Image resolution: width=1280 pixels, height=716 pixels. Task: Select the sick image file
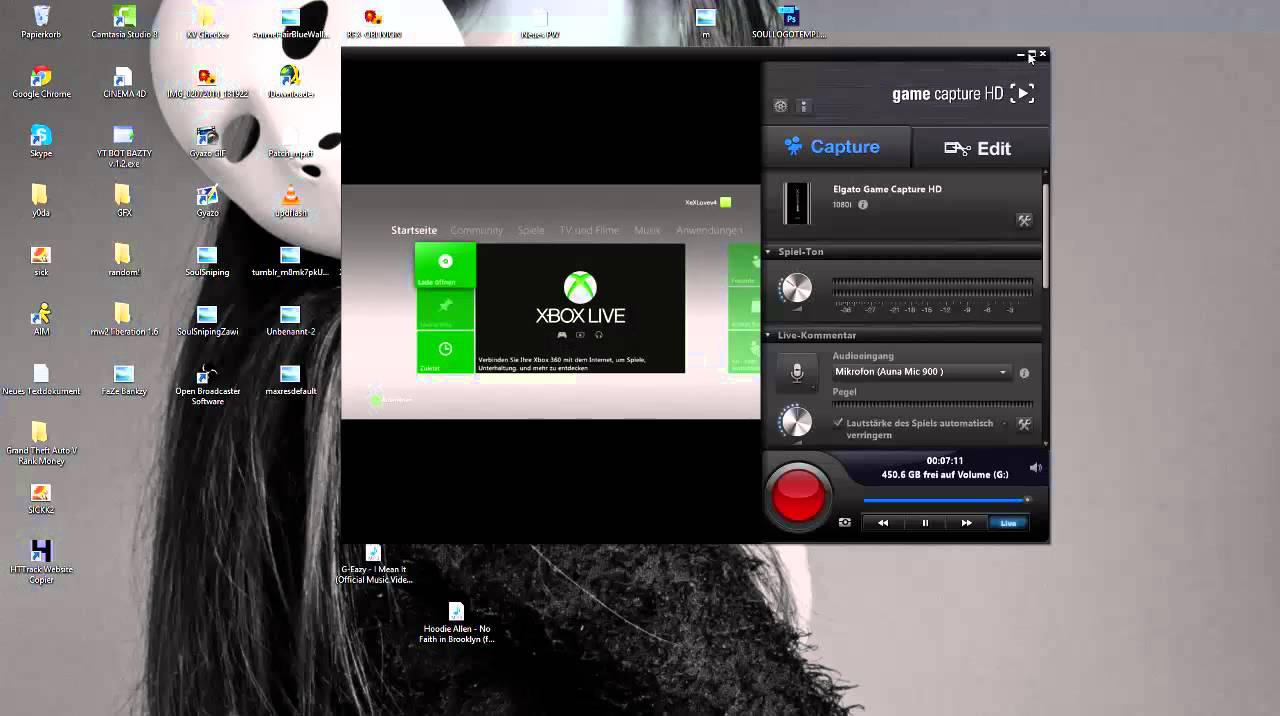click(x=41, y=259)
